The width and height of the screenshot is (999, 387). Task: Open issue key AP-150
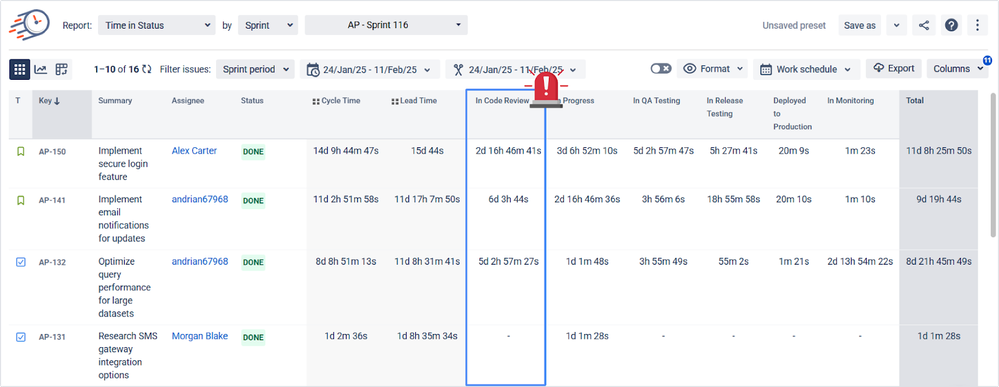coord(52,152)
